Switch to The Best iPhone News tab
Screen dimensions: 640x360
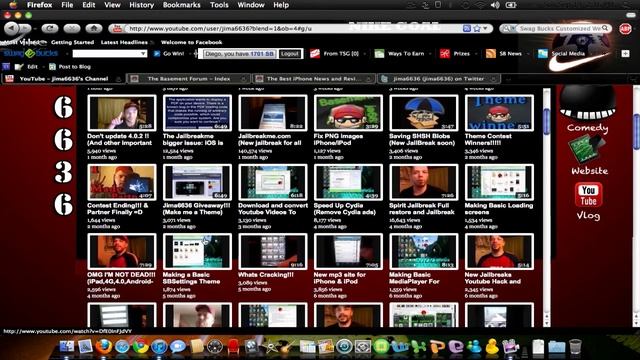[313, 79]
